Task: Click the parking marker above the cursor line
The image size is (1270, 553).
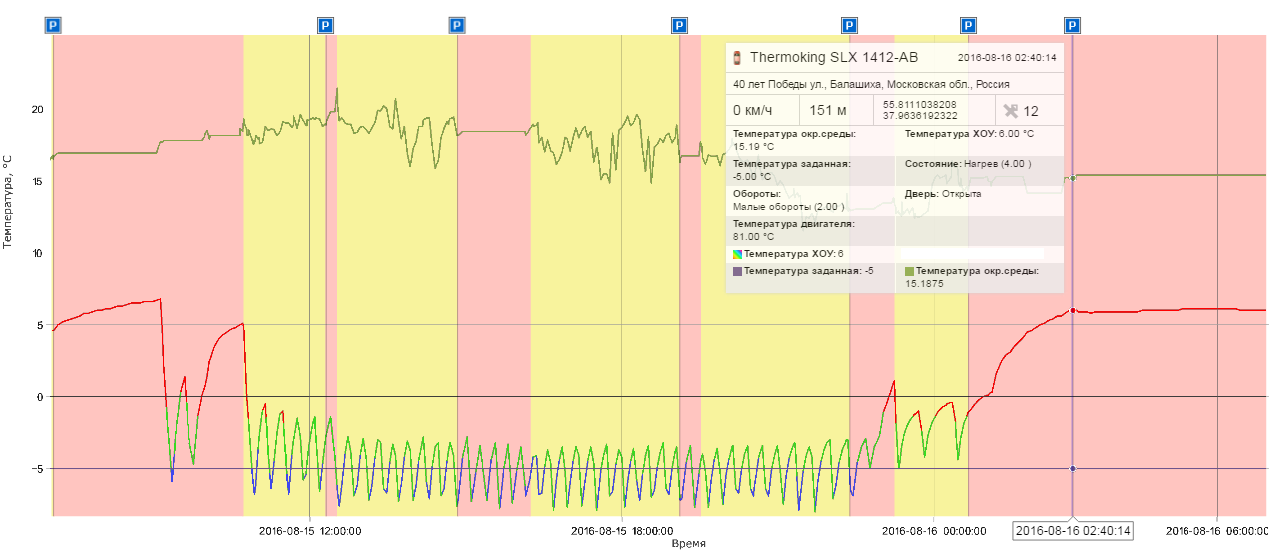Action: pos(1073,25)
